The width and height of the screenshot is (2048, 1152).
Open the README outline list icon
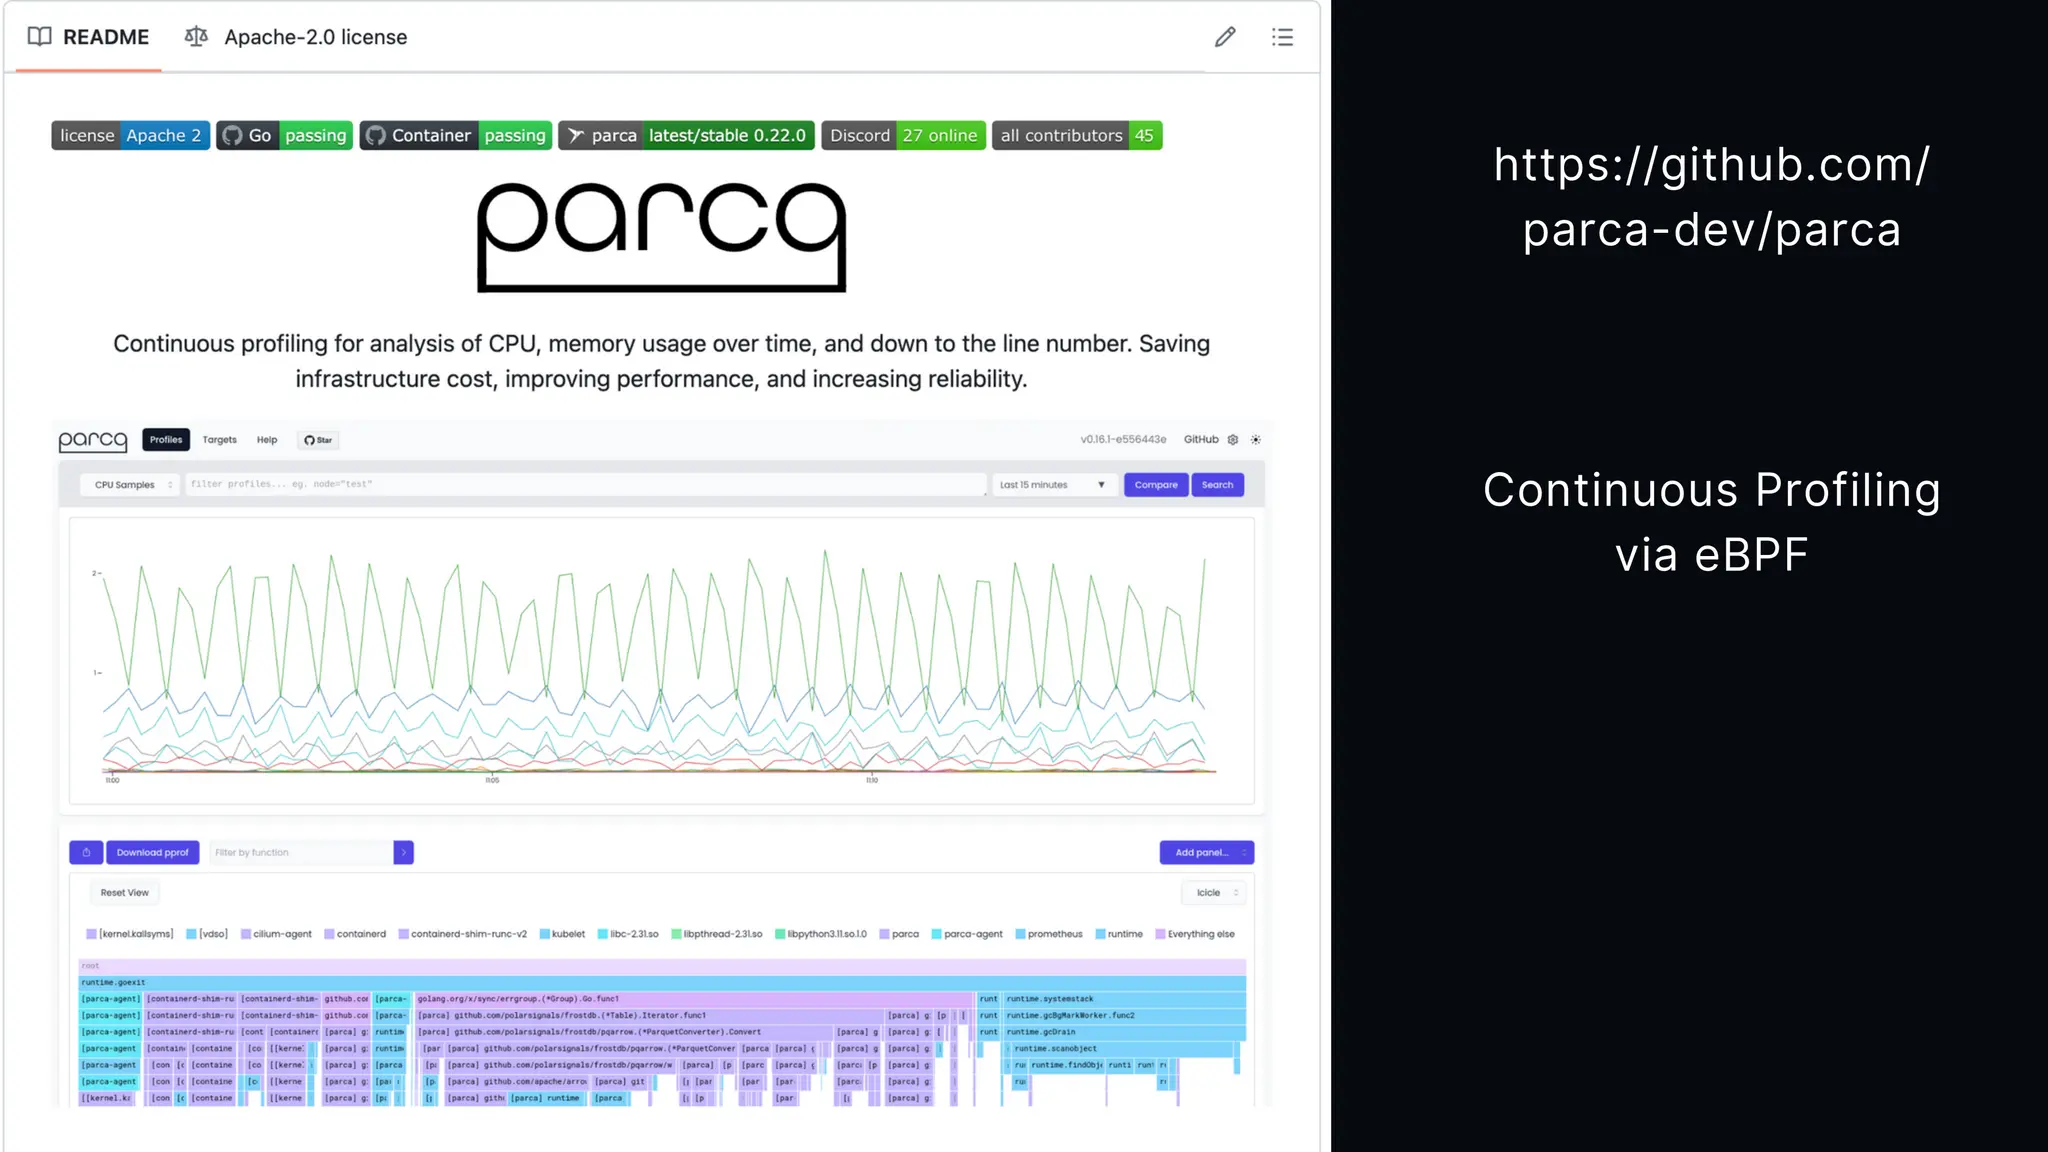point(1282,37)
